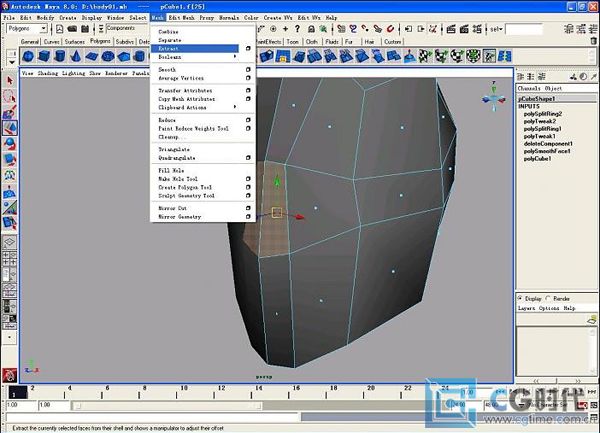Viewport: 600px width, 433px height.
Task: Open the Layers menu in layer editor
Action: click(527, 308)
